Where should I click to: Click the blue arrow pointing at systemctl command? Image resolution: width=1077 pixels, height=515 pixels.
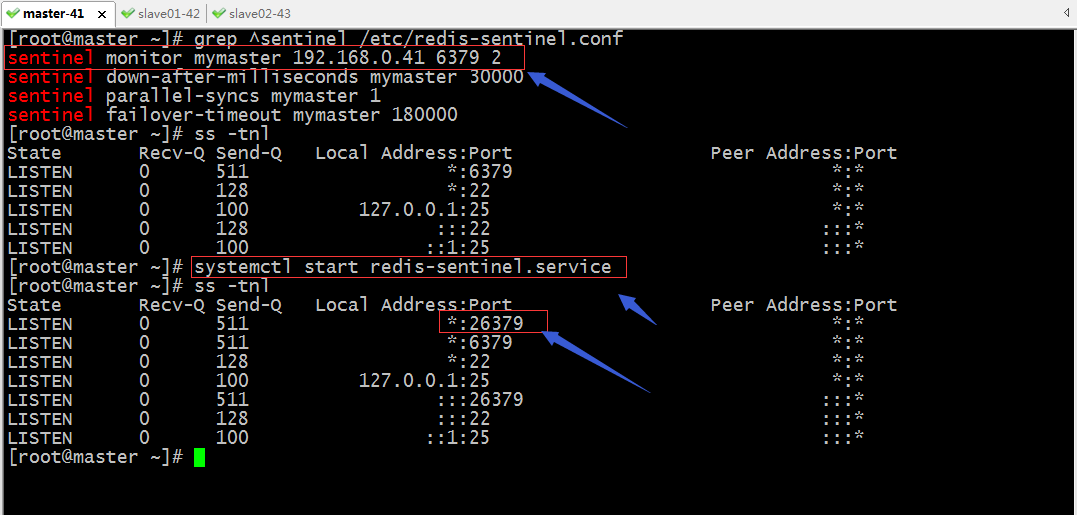coord(638,309)
